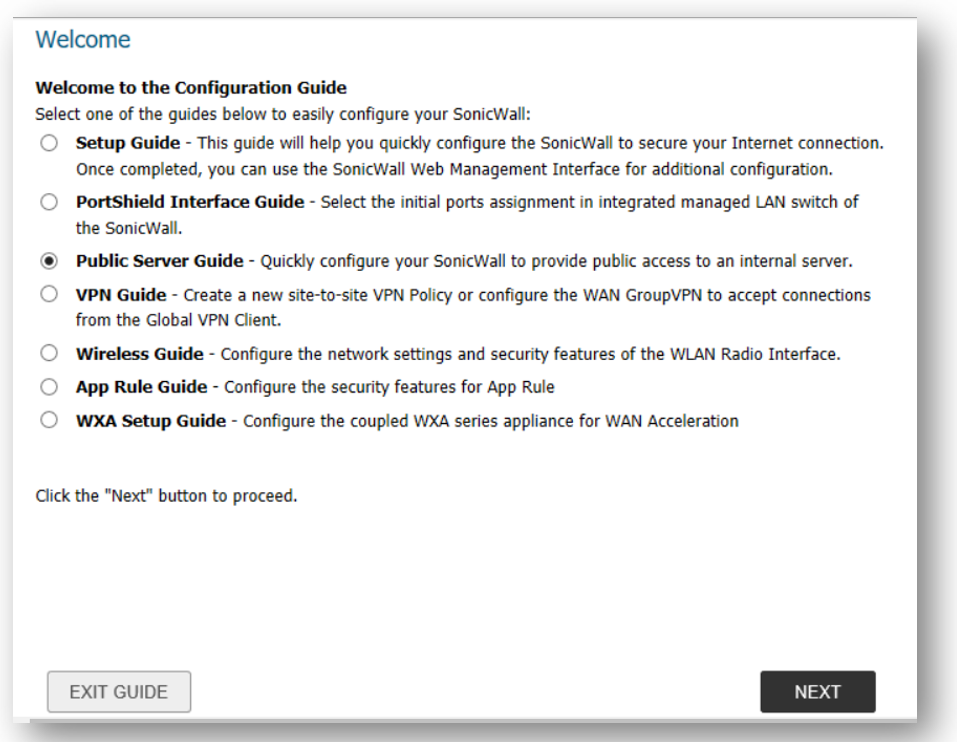Click the "Public Server Guide" bold label

coord(159,261)
